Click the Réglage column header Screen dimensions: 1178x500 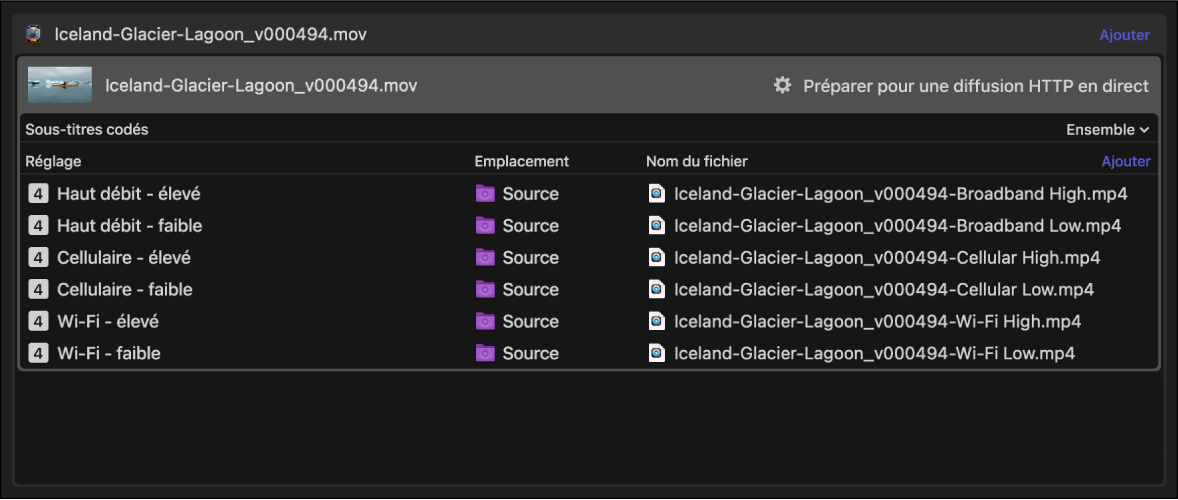[53, 162]
